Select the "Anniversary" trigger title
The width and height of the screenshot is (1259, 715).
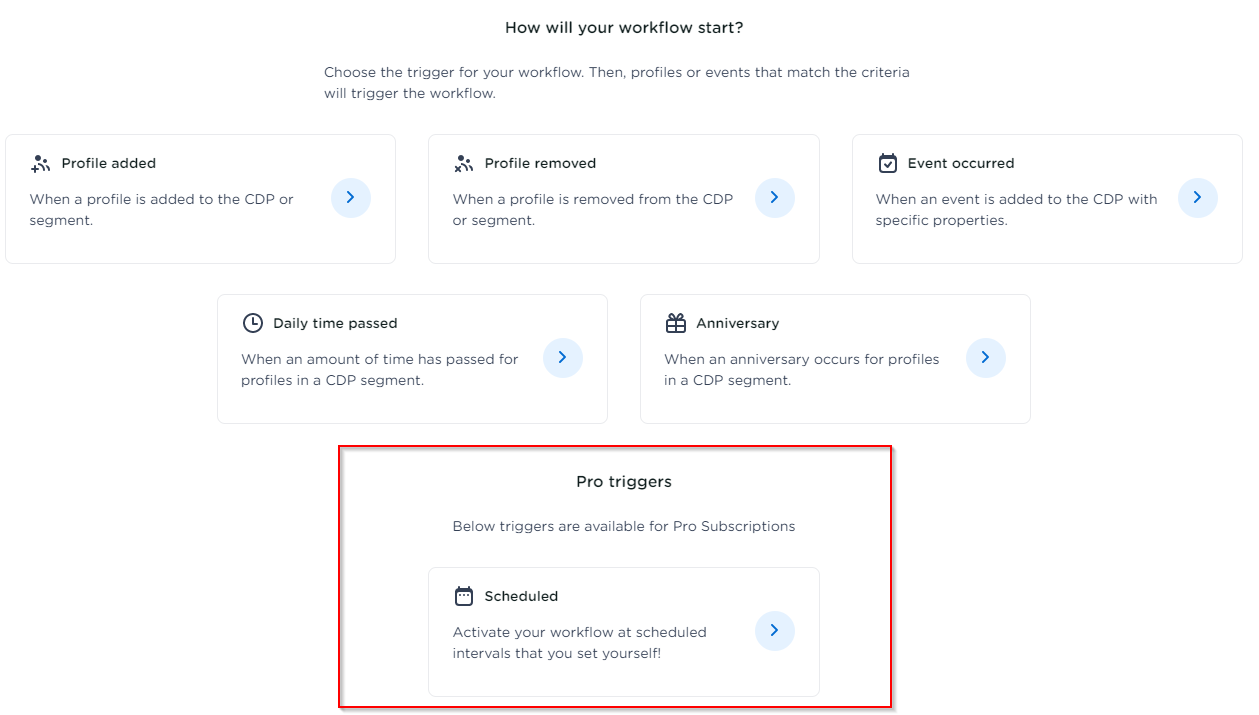pyautogui.click(x=738, y=323)
